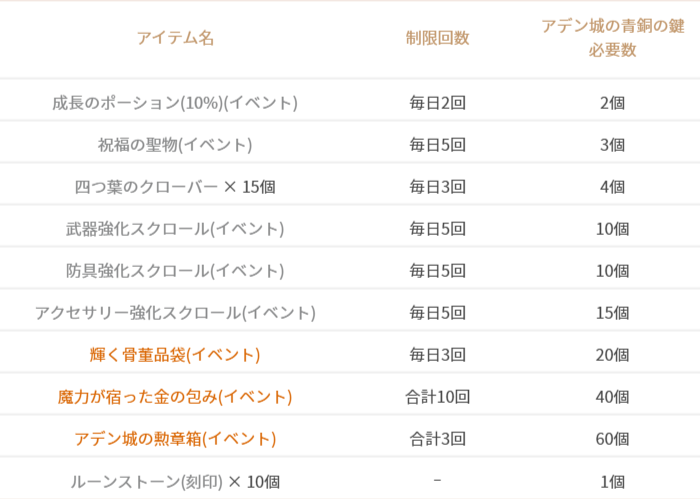700x499 pixels.
Task: Select 四つ葉のクローバー × 15個 item
Action: [175, 186]
